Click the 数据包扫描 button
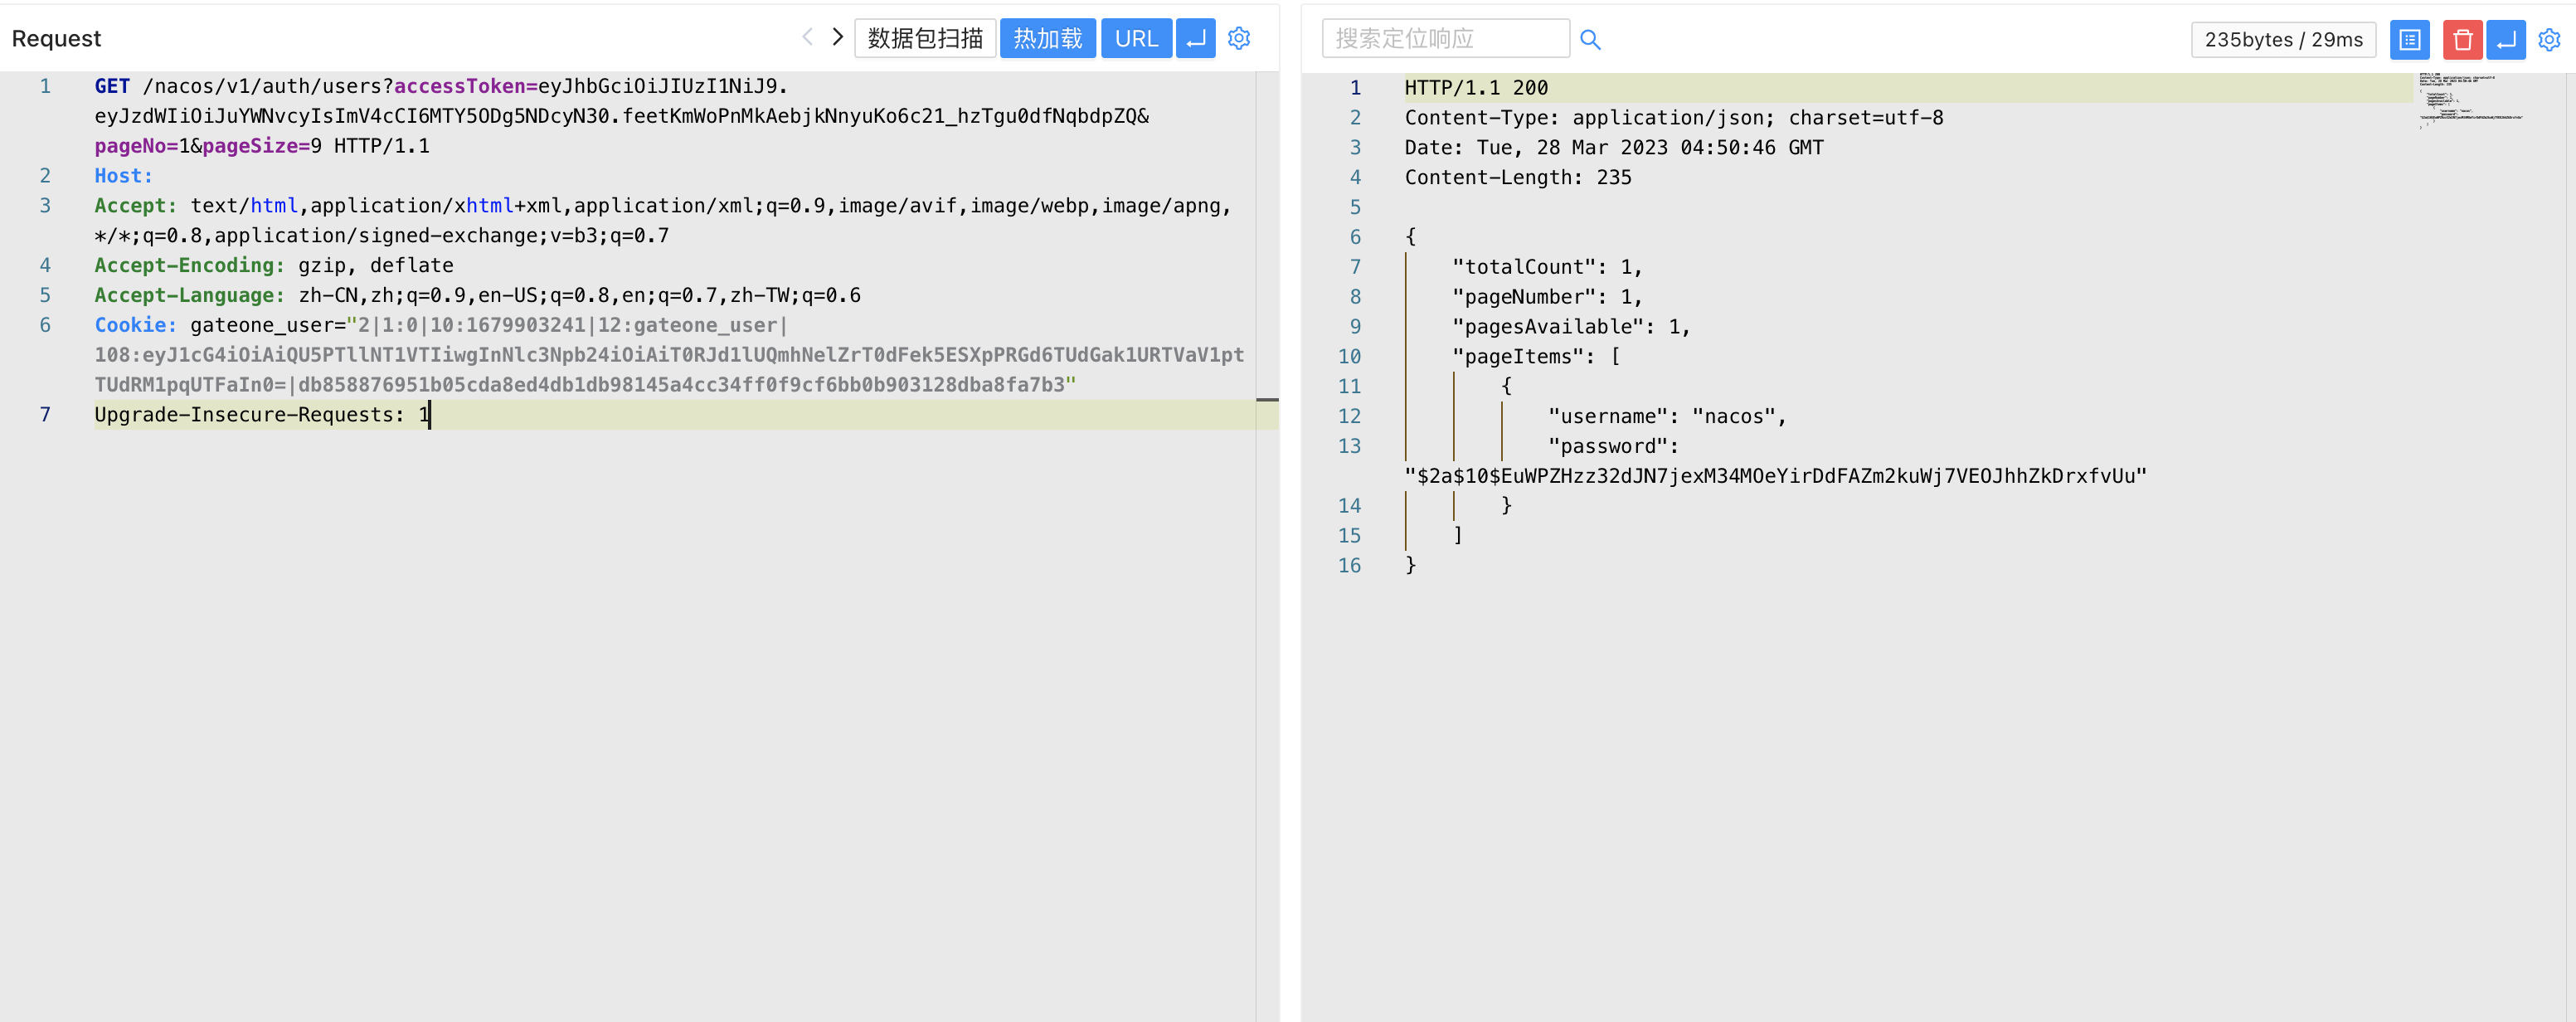Screen dimensions: 2576x1022 coord(925,38)
